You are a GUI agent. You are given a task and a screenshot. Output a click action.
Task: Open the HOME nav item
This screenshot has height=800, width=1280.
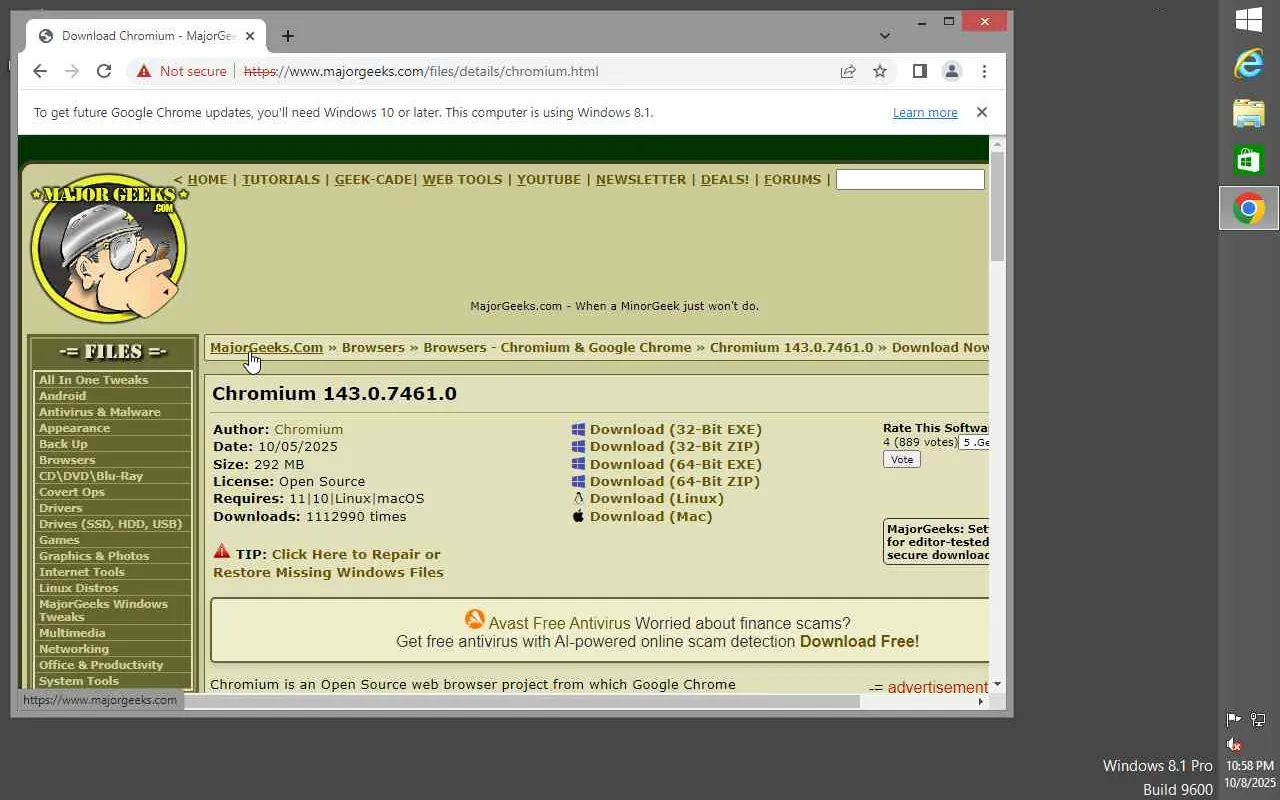[207, 180]
